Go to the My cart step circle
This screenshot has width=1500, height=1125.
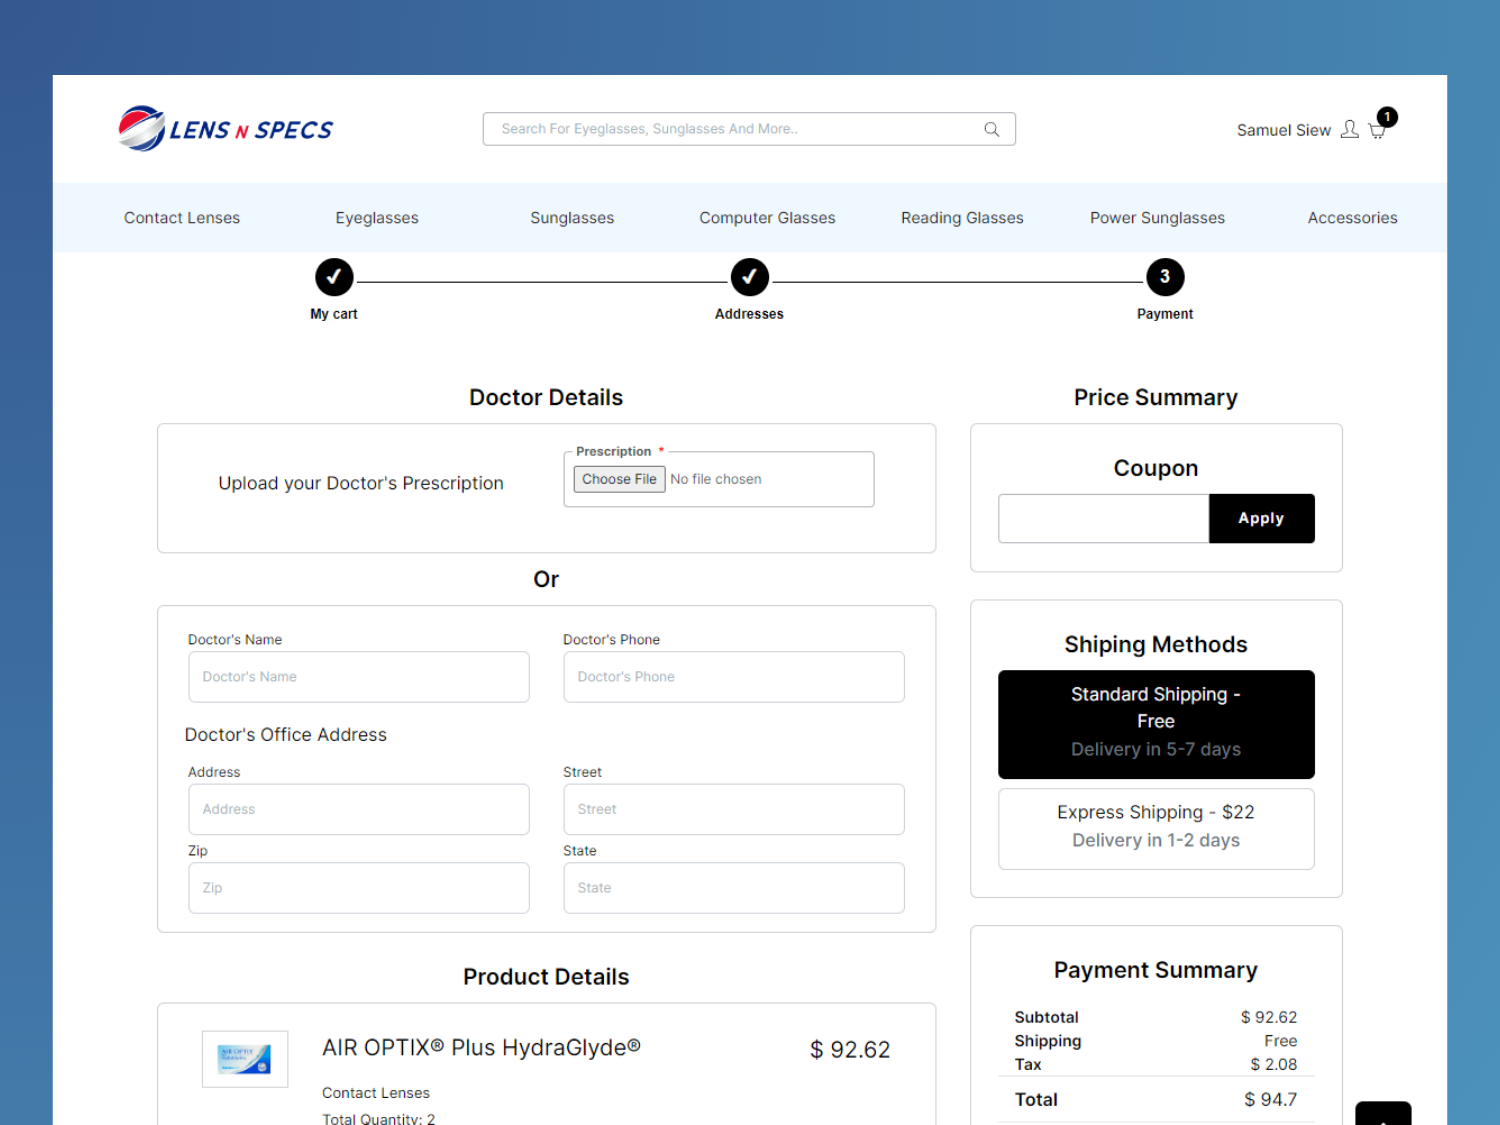334,277
